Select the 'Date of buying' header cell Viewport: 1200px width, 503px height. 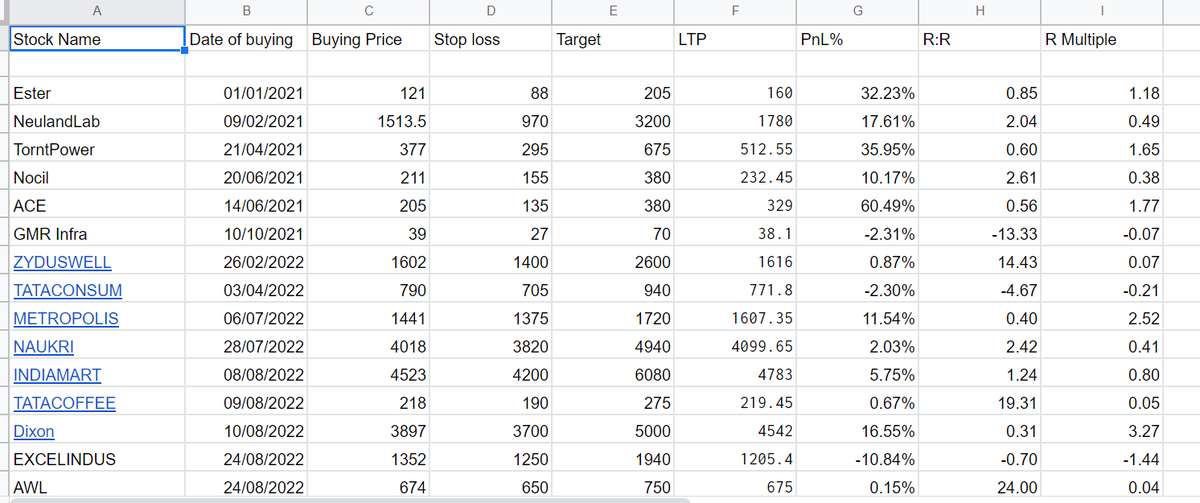pos(246,40)
